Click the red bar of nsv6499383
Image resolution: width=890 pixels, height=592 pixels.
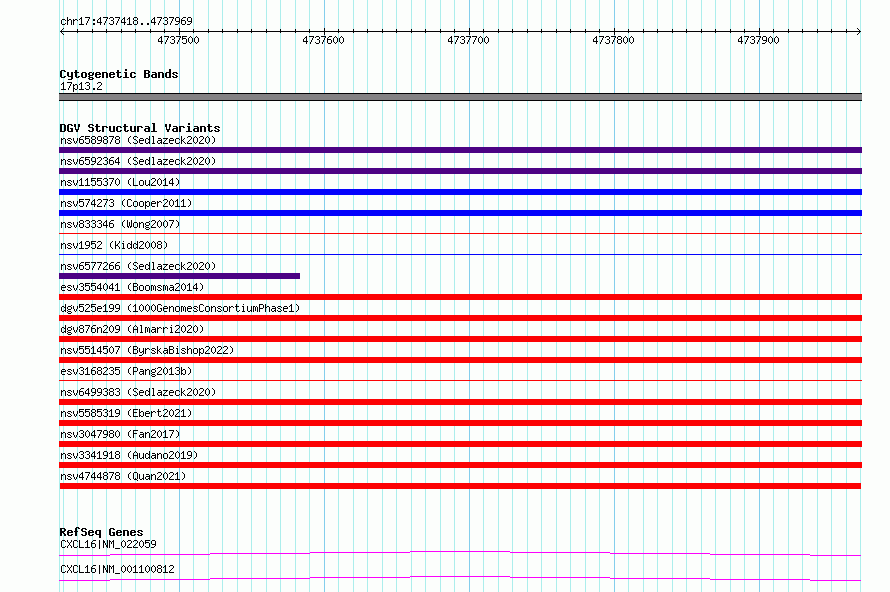point(460,402)
